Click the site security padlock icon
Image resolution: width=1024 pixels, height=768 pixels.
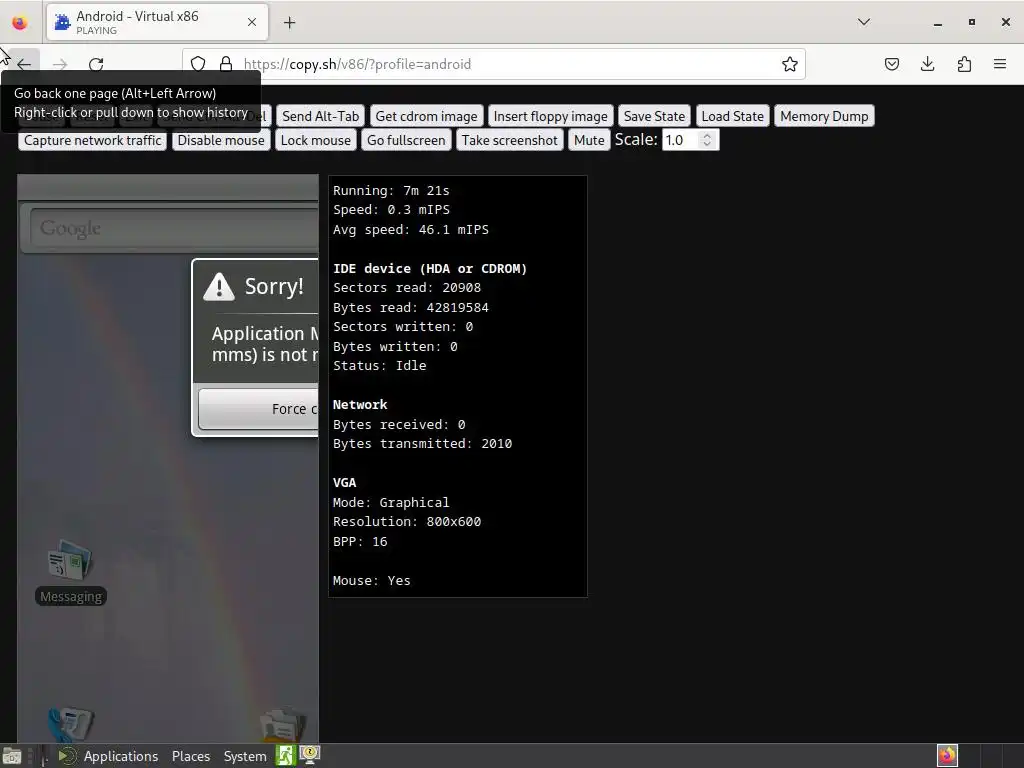tap(226, 64)
